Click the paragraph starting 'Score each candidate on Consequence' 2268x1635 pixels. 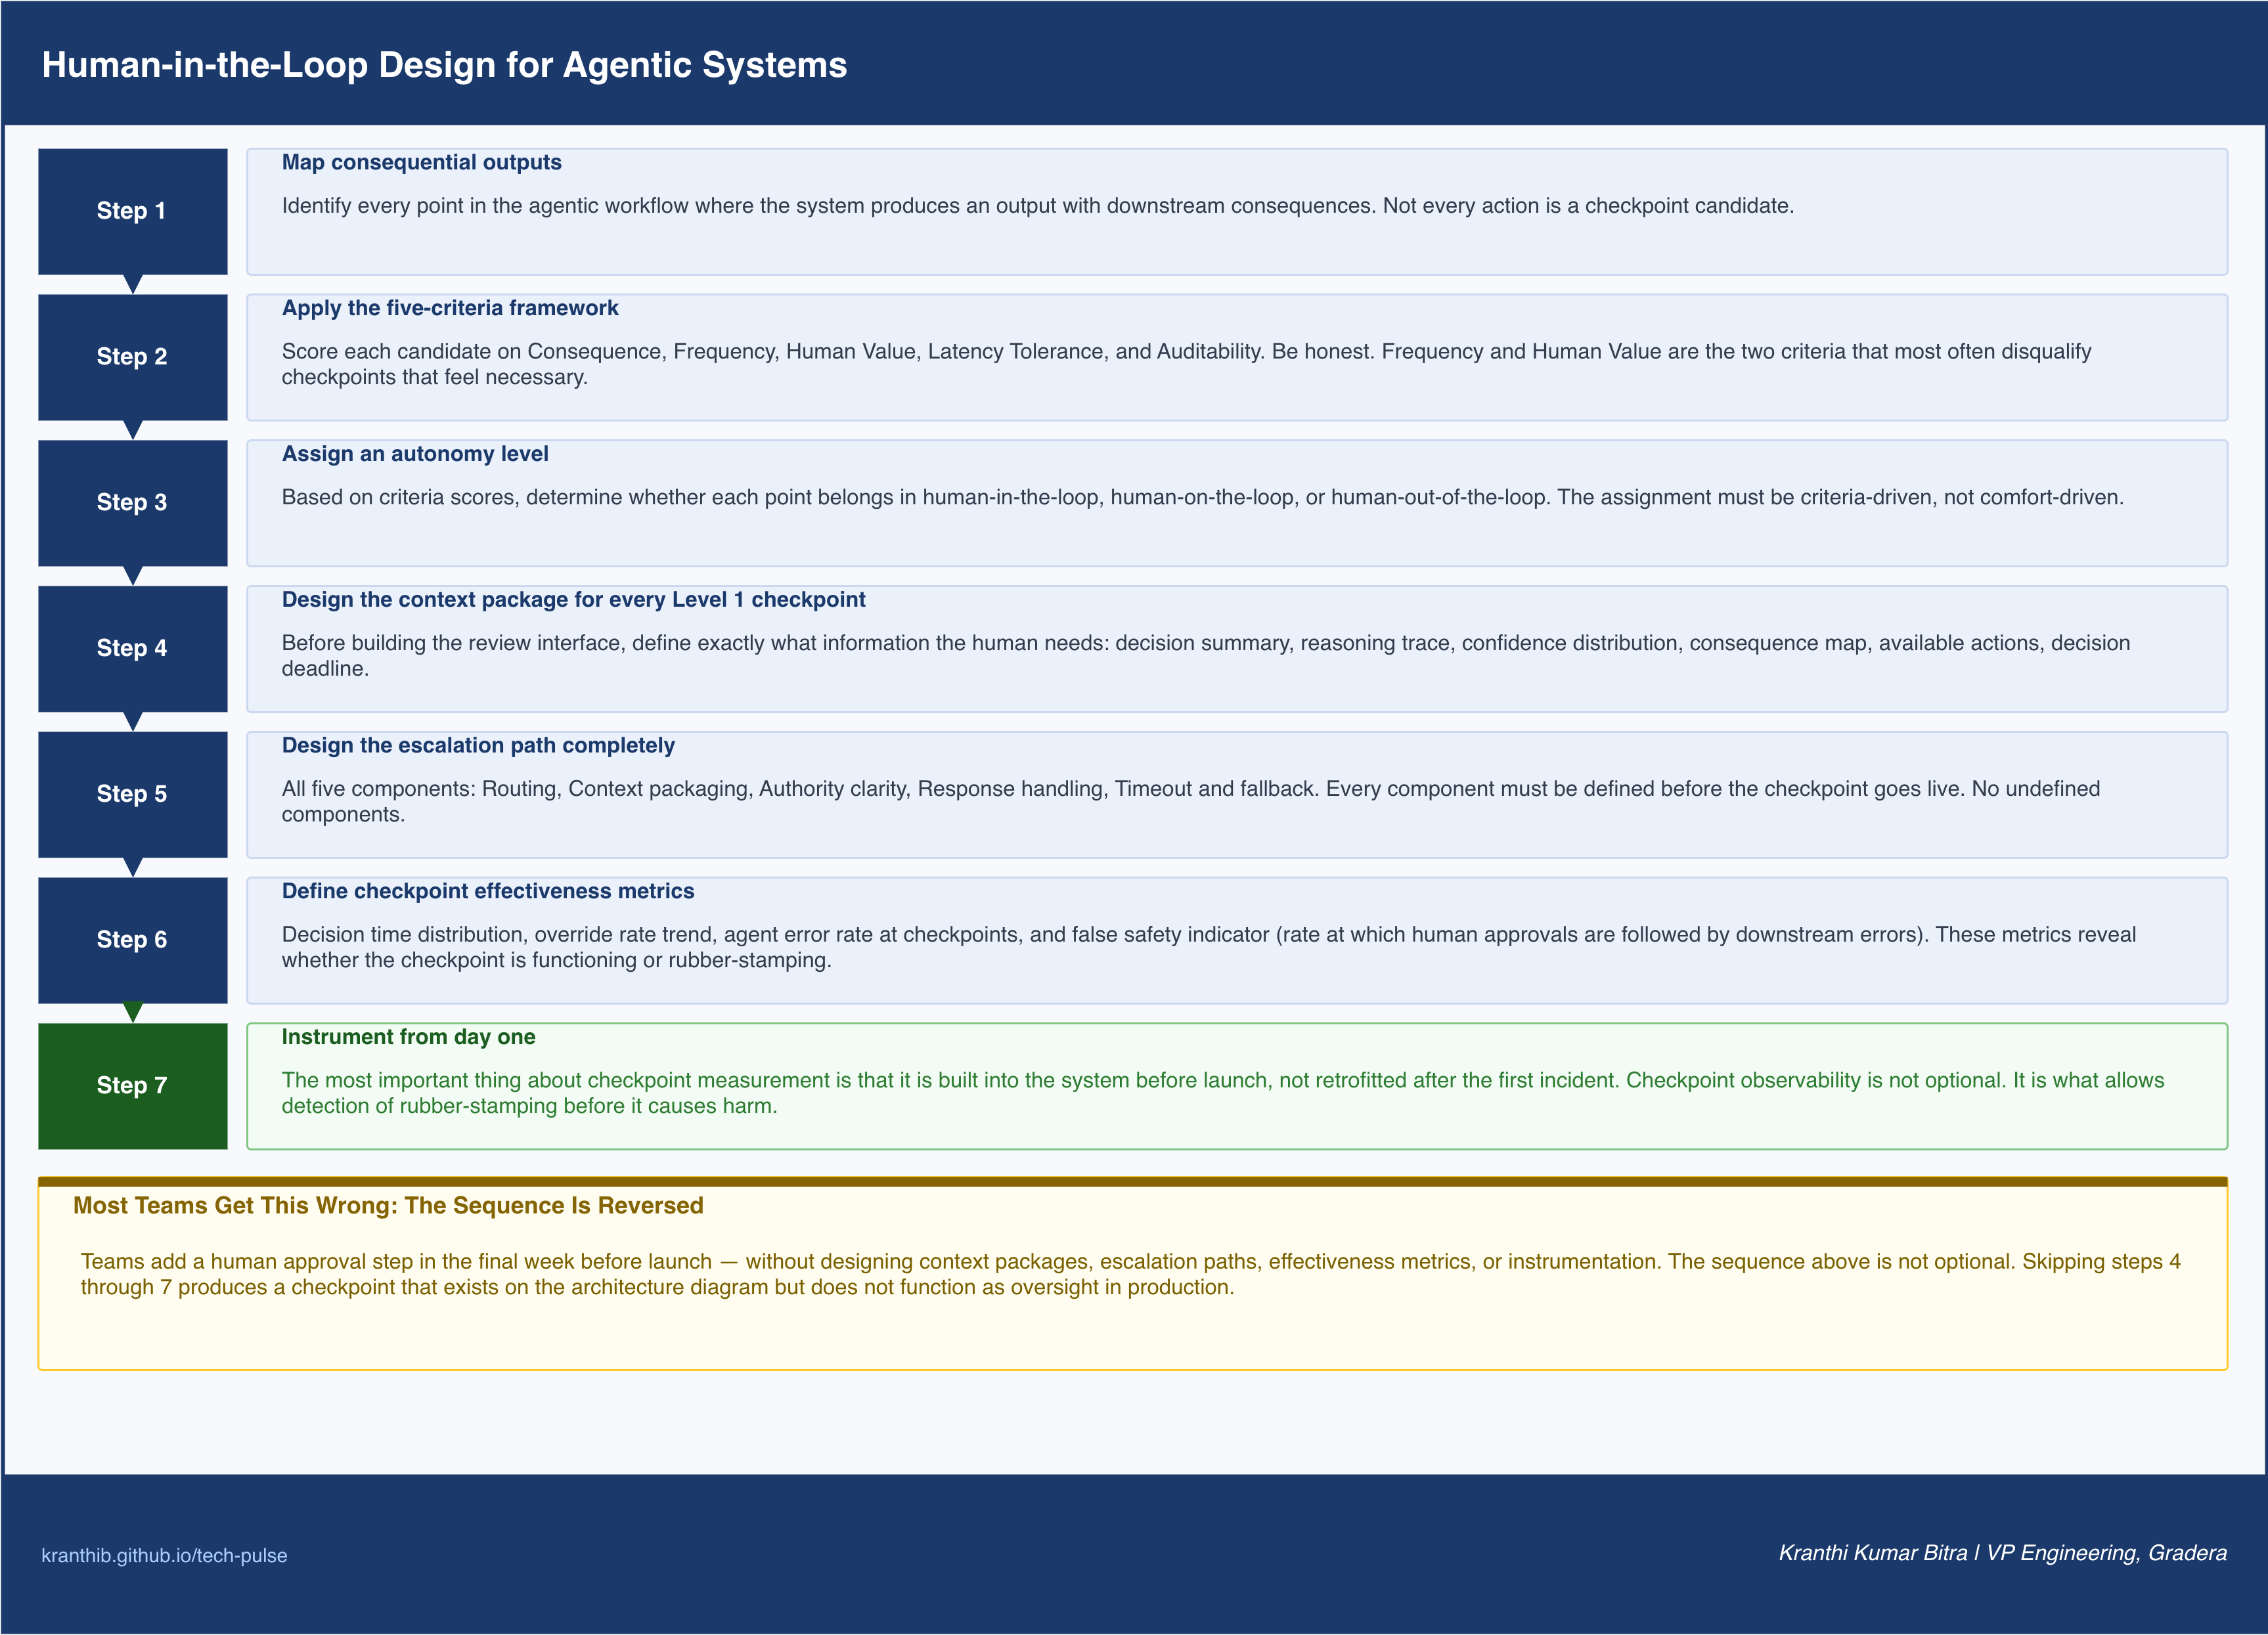(x=1186, y=364)
